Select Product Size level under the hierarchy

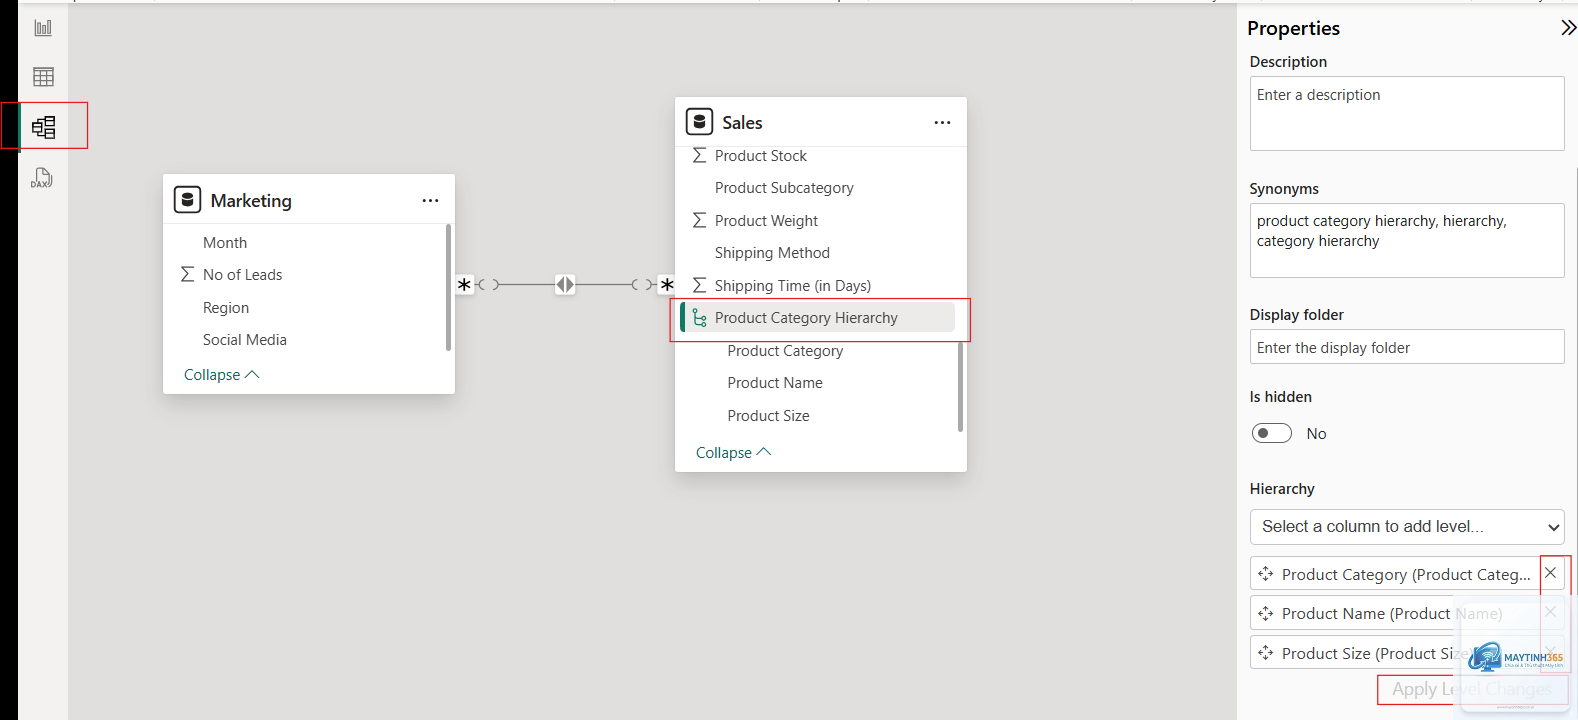click(x=769, y=415)
